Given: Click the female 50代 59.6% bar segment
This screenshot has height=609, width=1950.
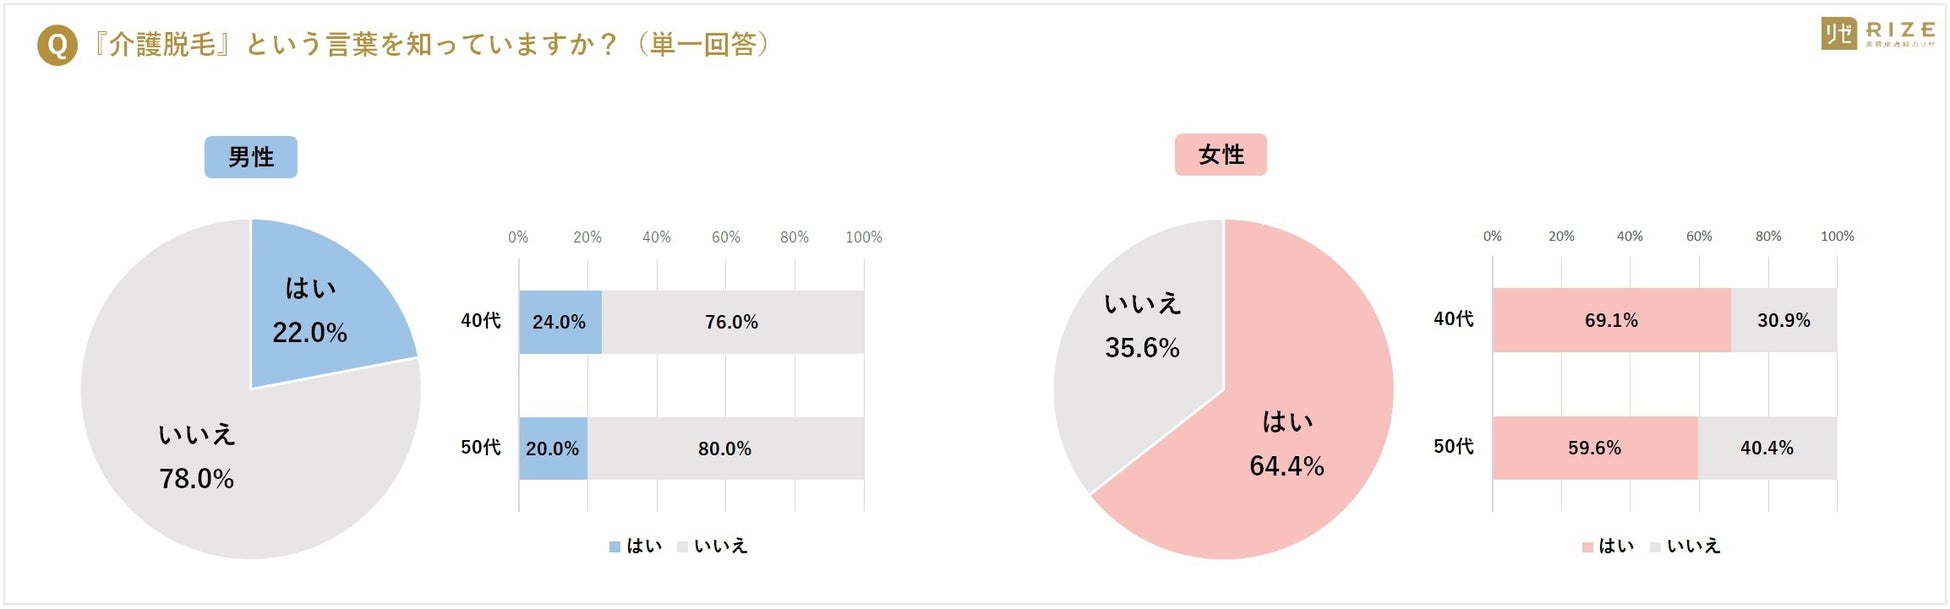Looking at the screenshot, I should point(1595,447).
